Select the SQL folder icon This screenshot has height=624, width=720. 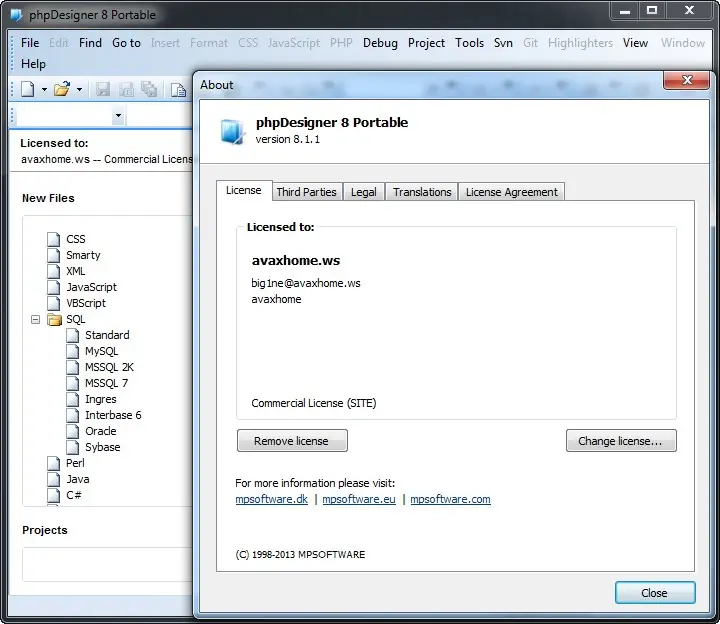coord(54,320)
